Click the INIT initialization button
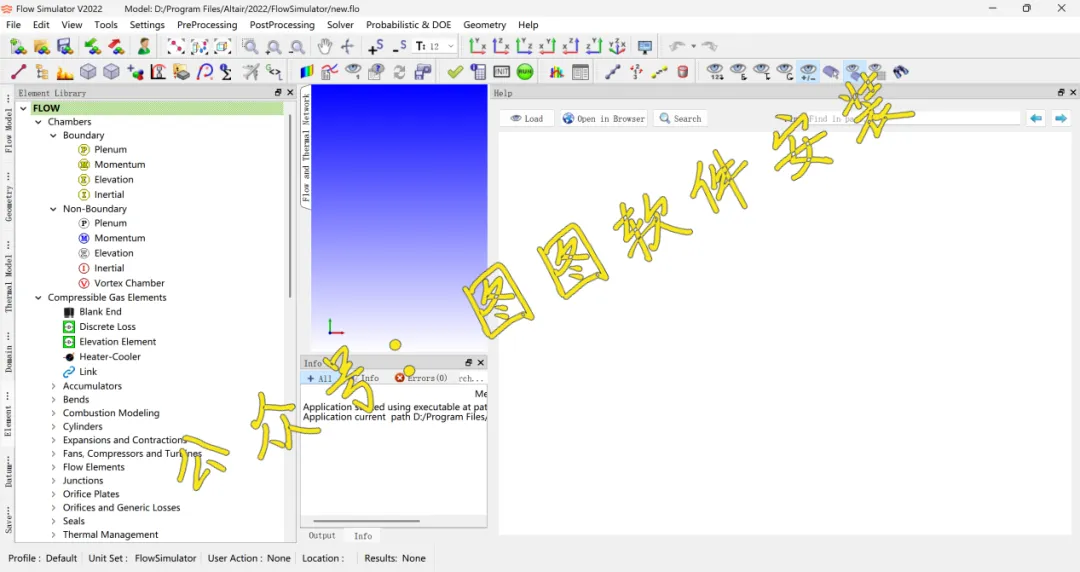This screenshot has height=572, width=1080. point(501,72)
